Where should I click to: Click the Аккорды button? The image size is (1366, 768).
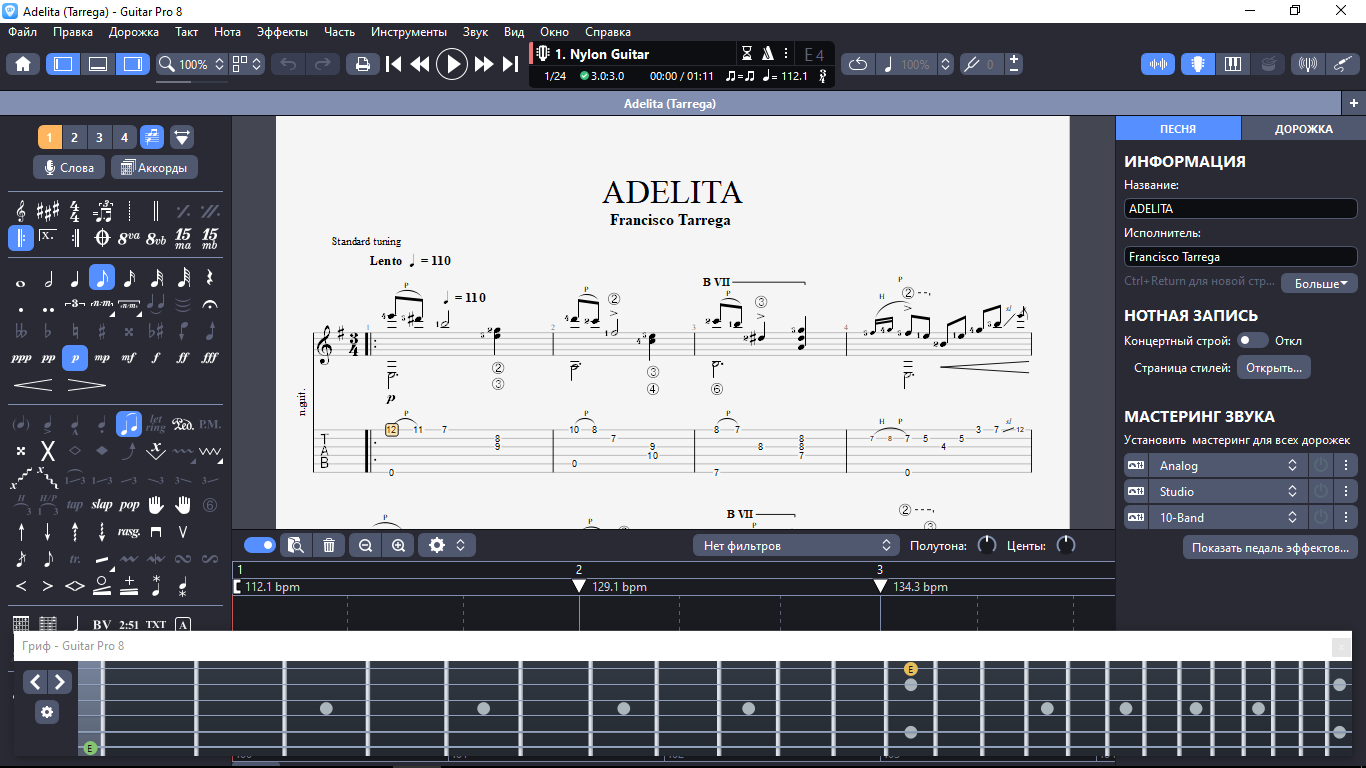154,168
